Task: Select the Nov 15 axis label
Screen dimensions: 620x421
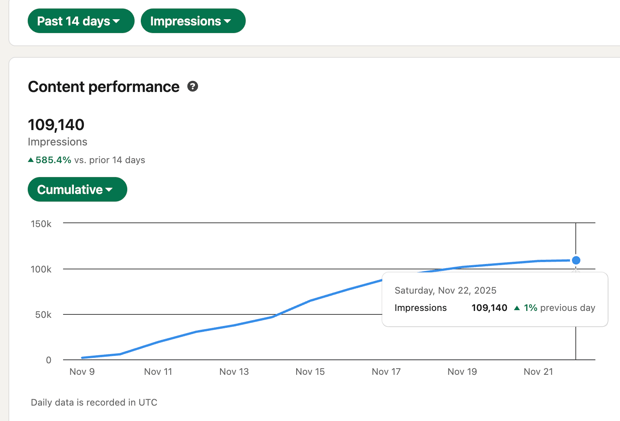Action: click(x=310, y=372)
